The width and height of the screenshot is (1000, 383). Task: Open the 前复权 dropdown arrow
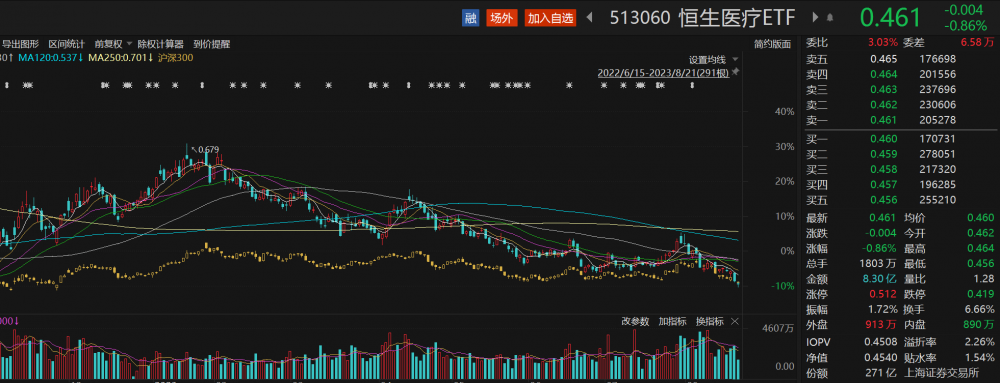click(129, 44)
